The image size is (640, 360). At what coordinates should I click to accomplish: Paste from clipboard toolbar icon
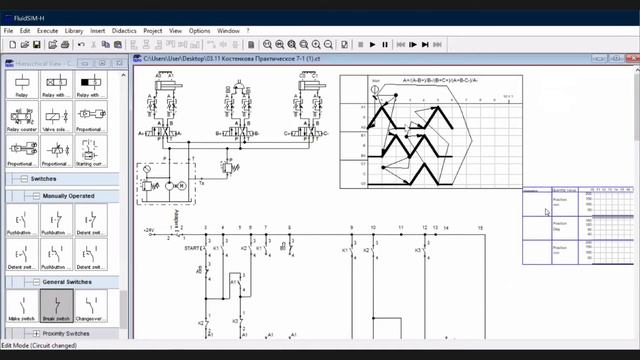[x=118, y=44]
